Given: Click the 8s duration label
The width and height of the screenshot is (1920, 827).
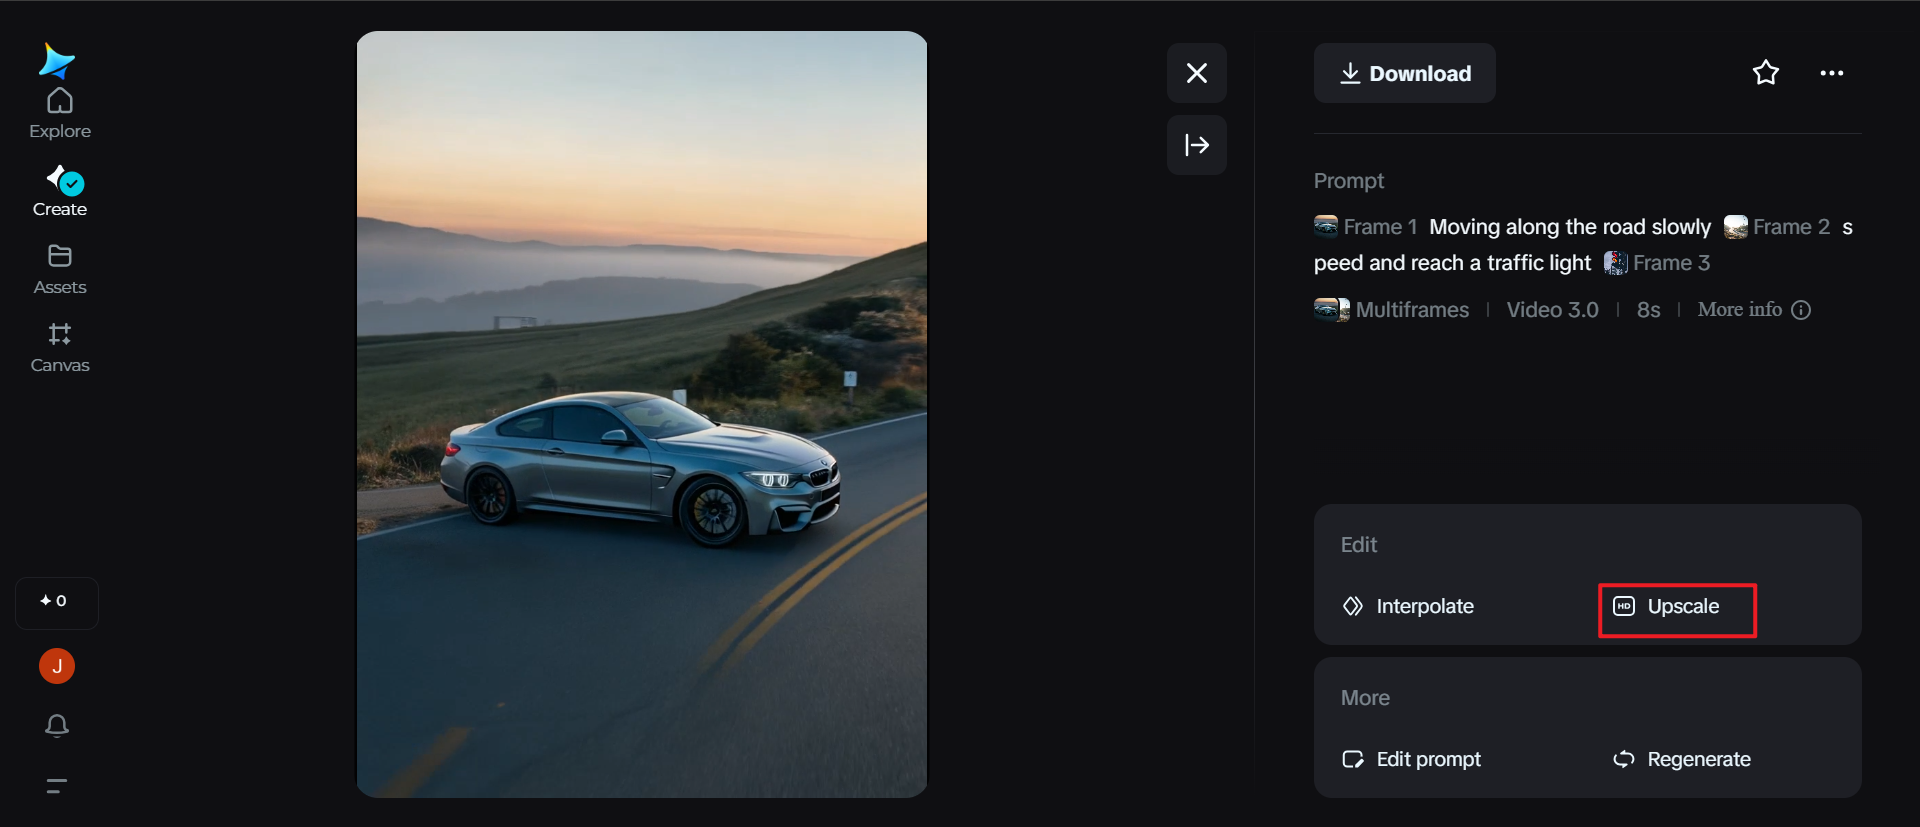Looking at the screenshot, I should coord(1649,310).
